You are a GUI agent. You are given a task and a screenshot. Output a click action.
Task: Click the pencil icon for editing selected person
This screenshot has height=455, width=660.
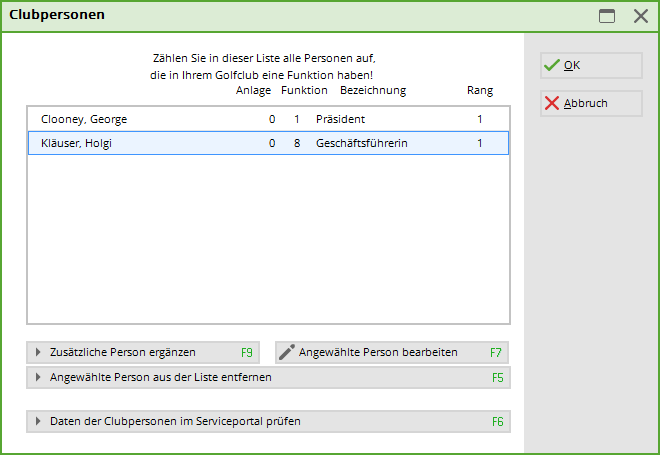coord(287,352)
